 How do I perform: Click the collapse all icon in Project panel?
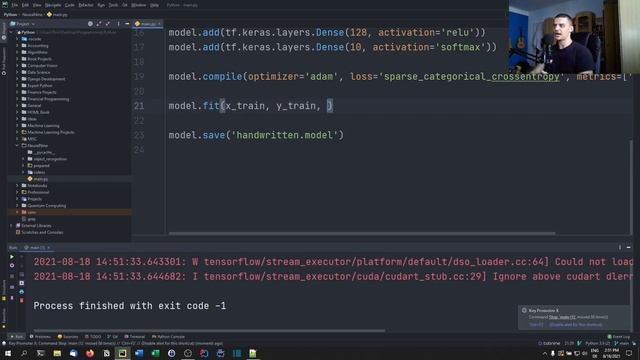[108, 24]
